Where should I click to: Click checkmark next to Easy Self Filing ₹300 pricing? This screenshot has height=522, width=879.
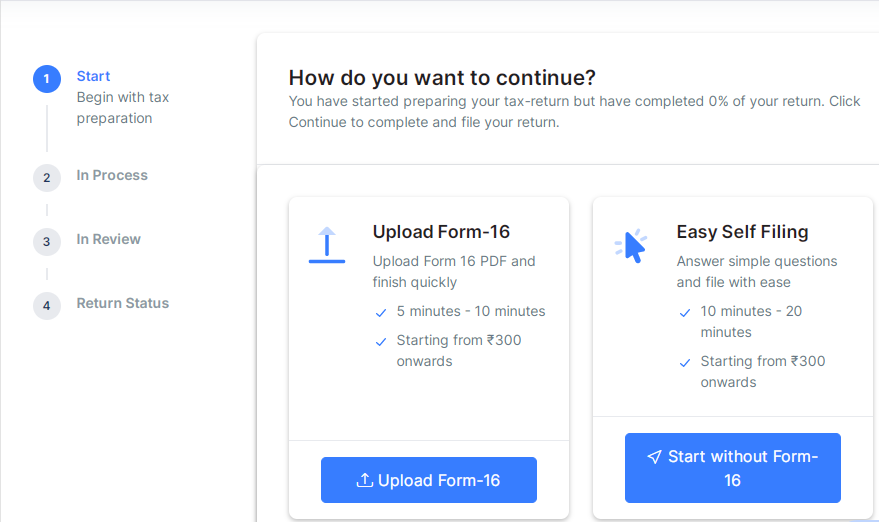click(x=684, y=363)
